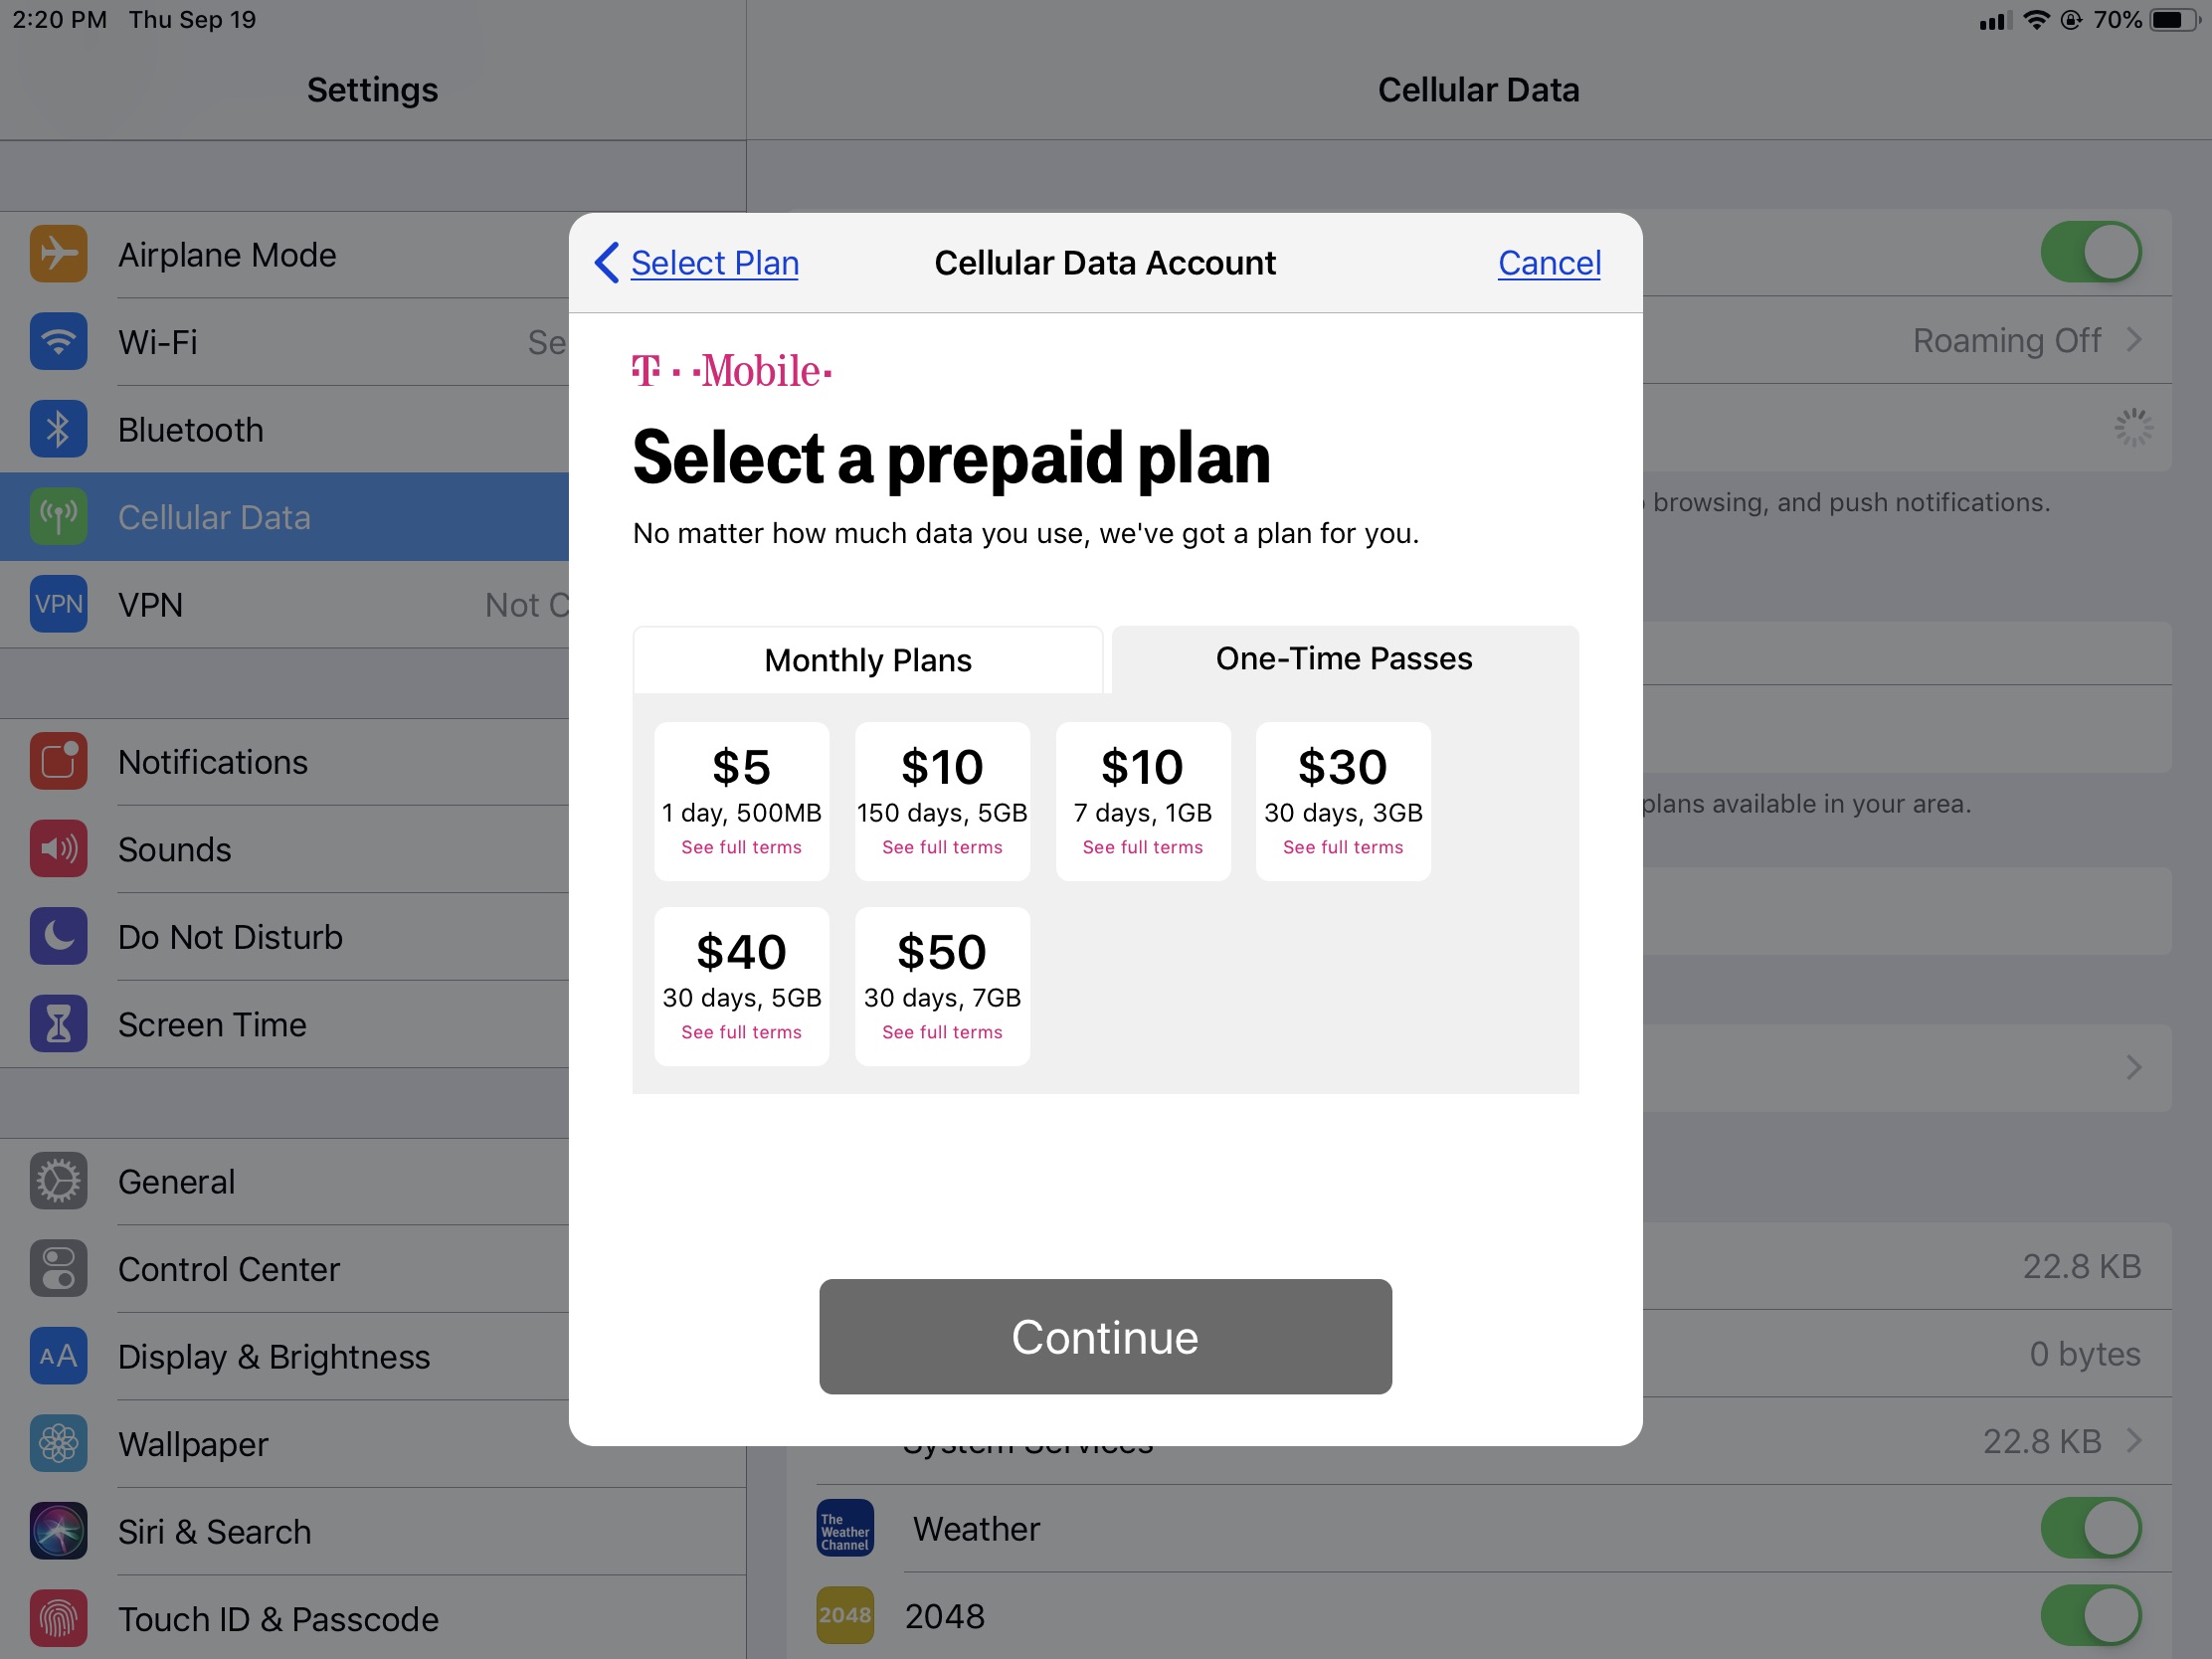Open VPN settings via the VPN icon

[57, 604]
